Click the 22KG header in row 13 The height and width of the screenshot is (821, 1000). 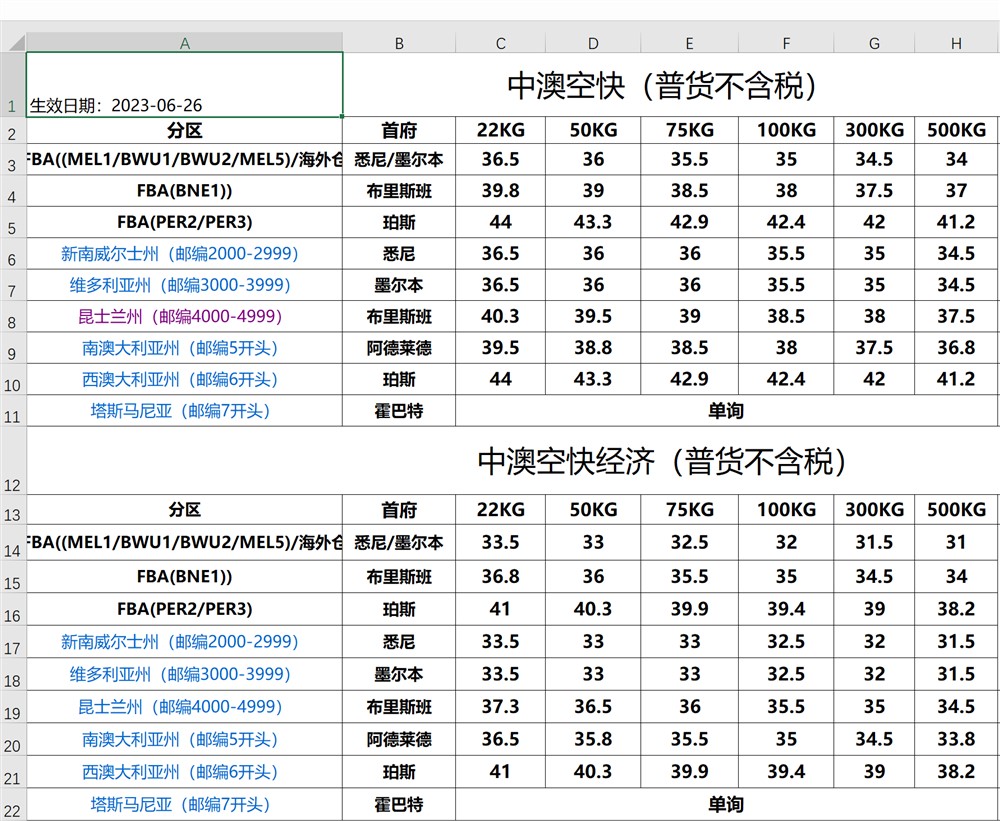click(x=500, y=509)
